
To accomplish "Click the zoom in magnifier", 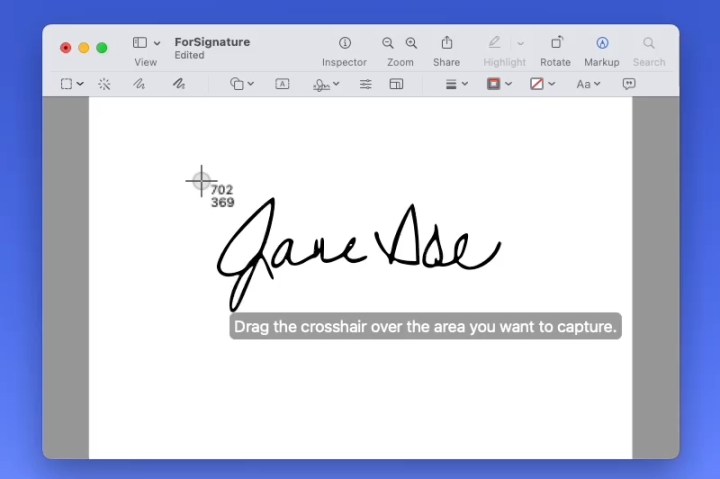I will click(x=411, y=43).
